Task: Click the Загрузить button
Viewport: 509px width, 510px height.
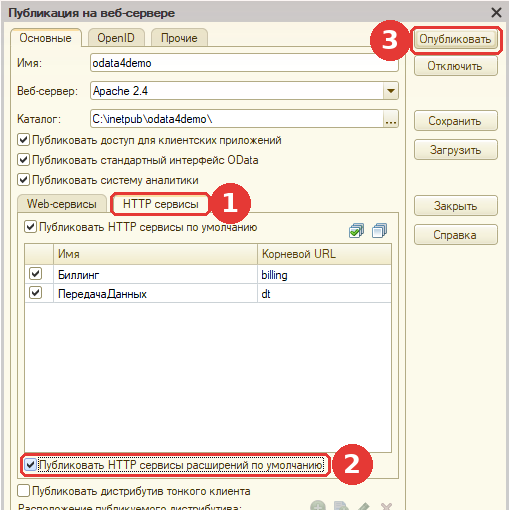Action: [x=455, y=150]
